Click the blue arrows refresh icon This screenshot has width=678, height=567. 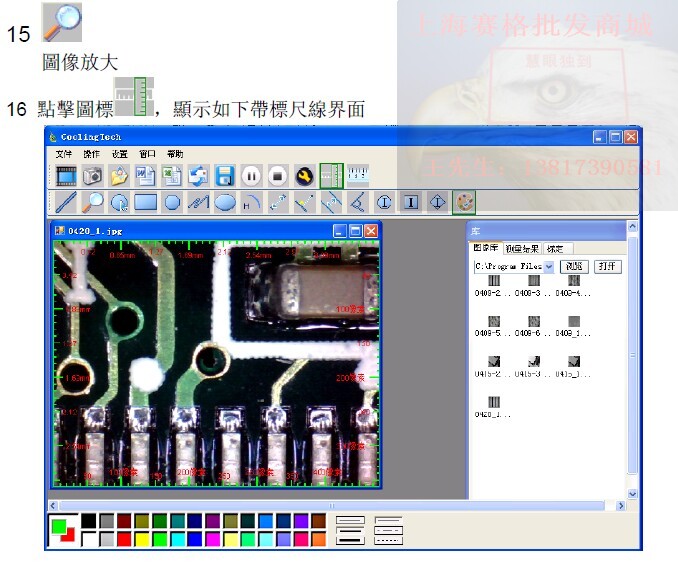click(198, 176)
